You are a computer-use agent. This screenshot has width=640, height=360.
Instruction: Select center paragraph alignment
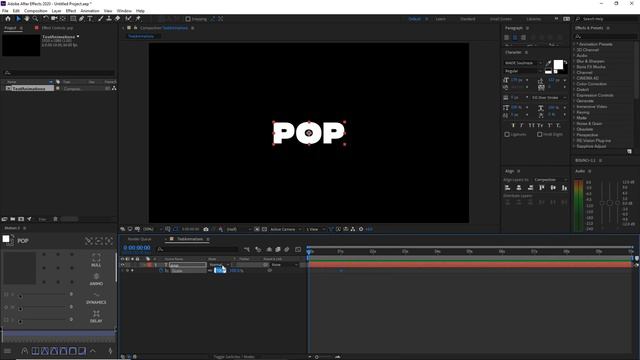[x=515, y=38]
